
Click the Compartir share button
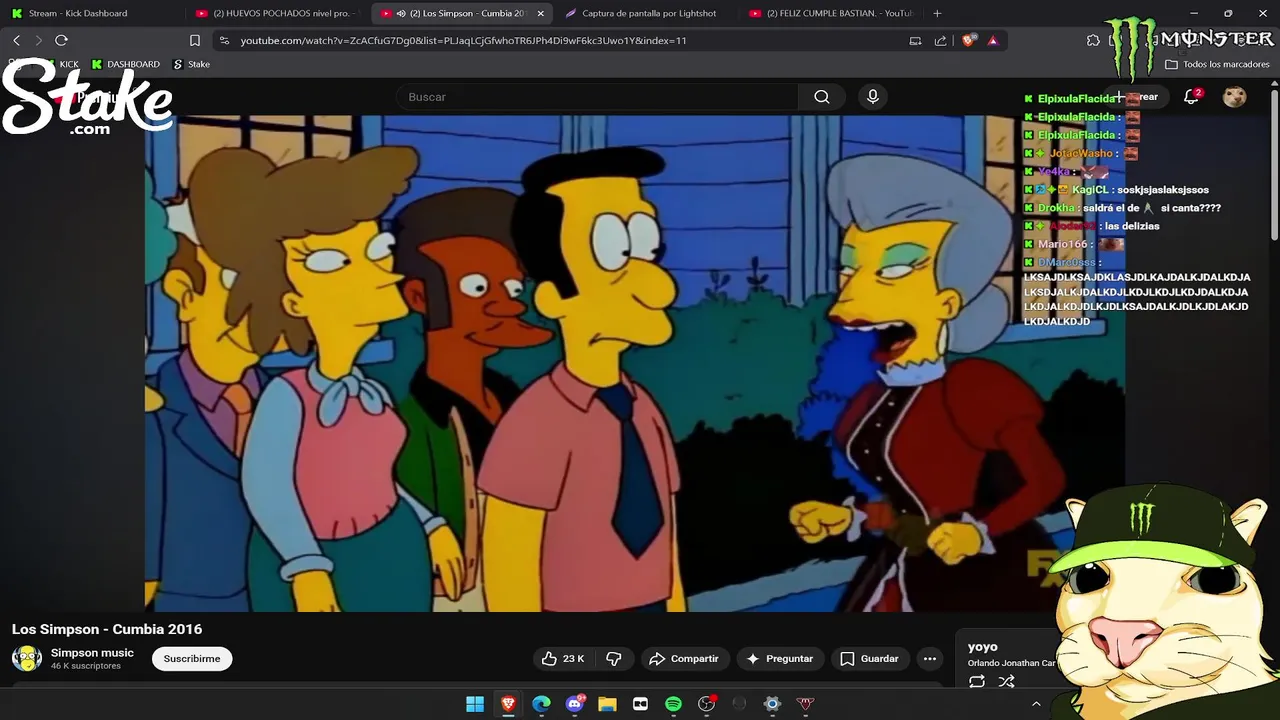click(x=684, y=659)
